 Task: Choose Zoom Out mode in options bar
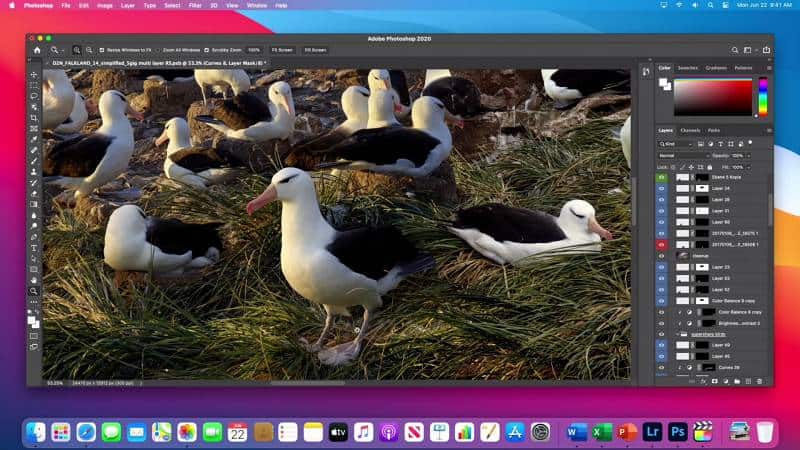(x=89, y=50)
